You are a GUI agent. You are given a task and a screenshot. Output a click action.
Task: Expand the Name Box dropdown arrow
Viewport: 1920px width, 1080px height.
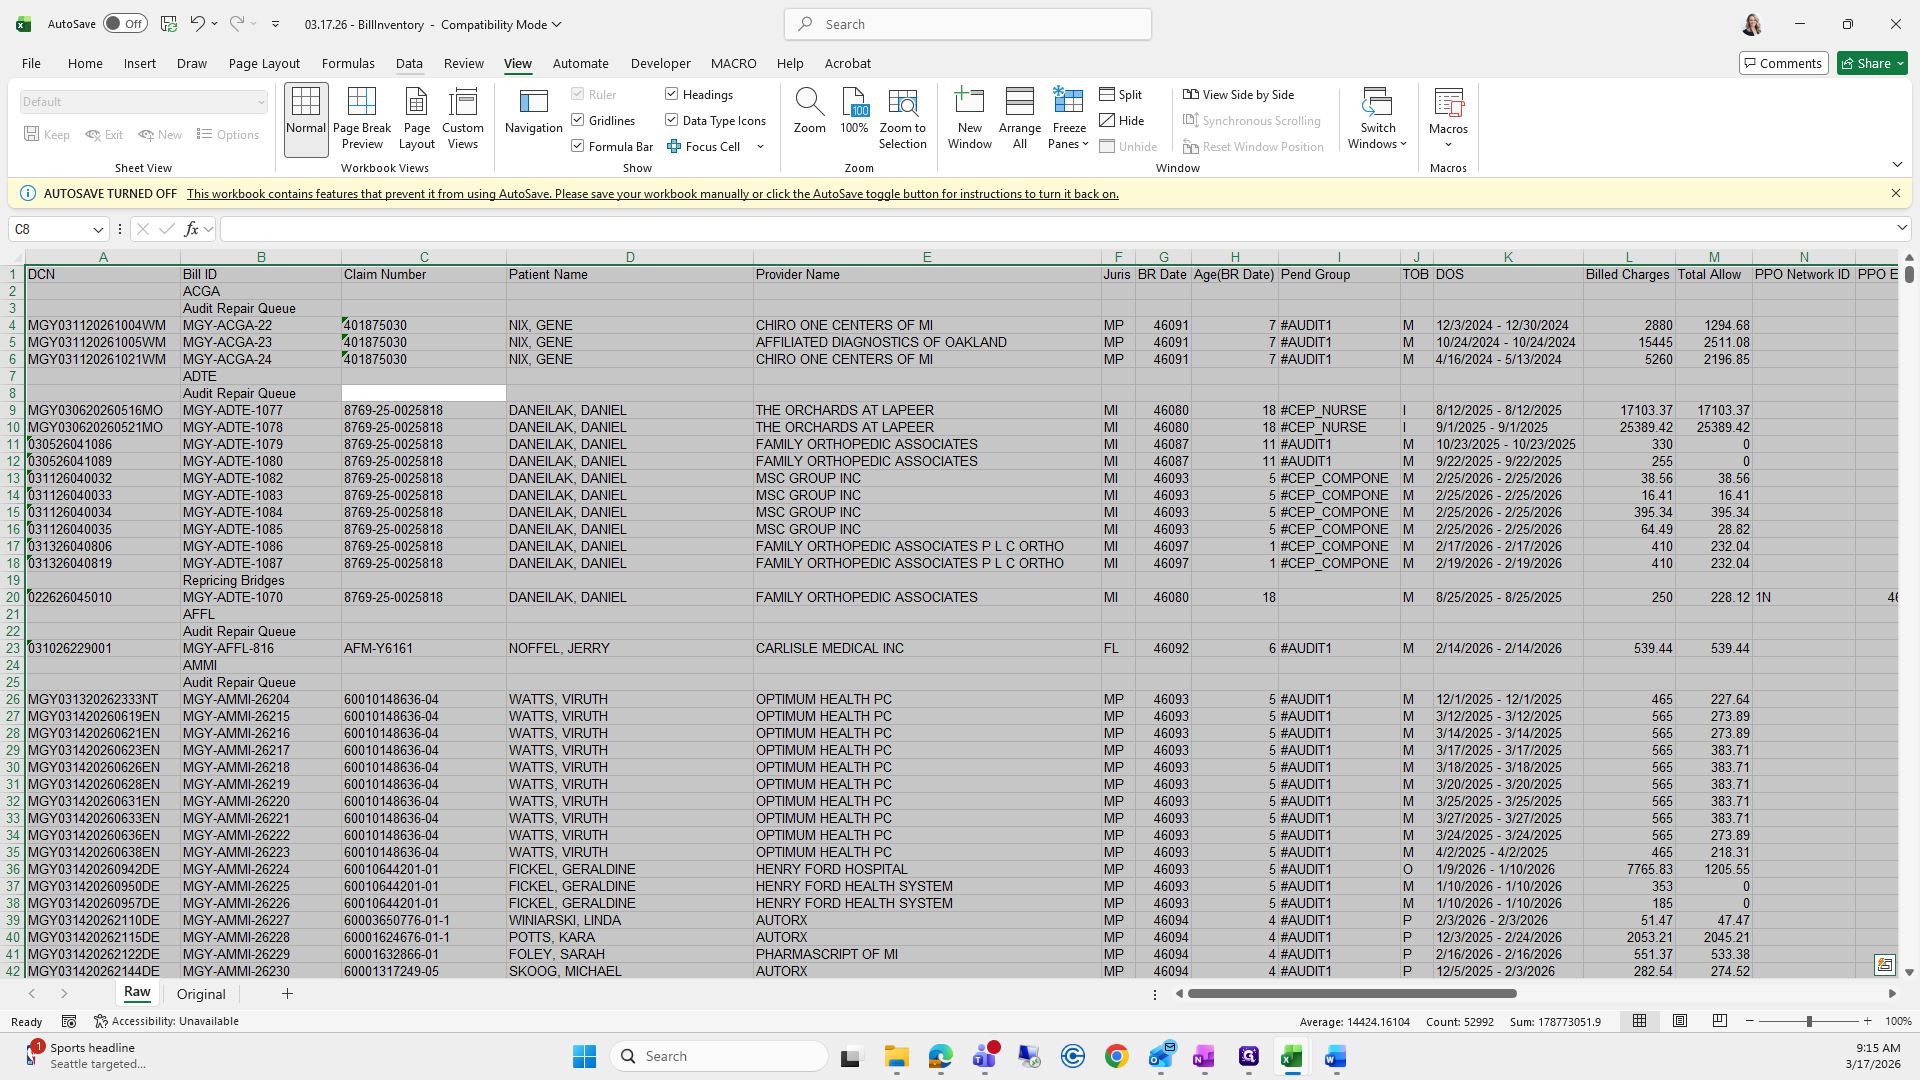pos(98,229)
